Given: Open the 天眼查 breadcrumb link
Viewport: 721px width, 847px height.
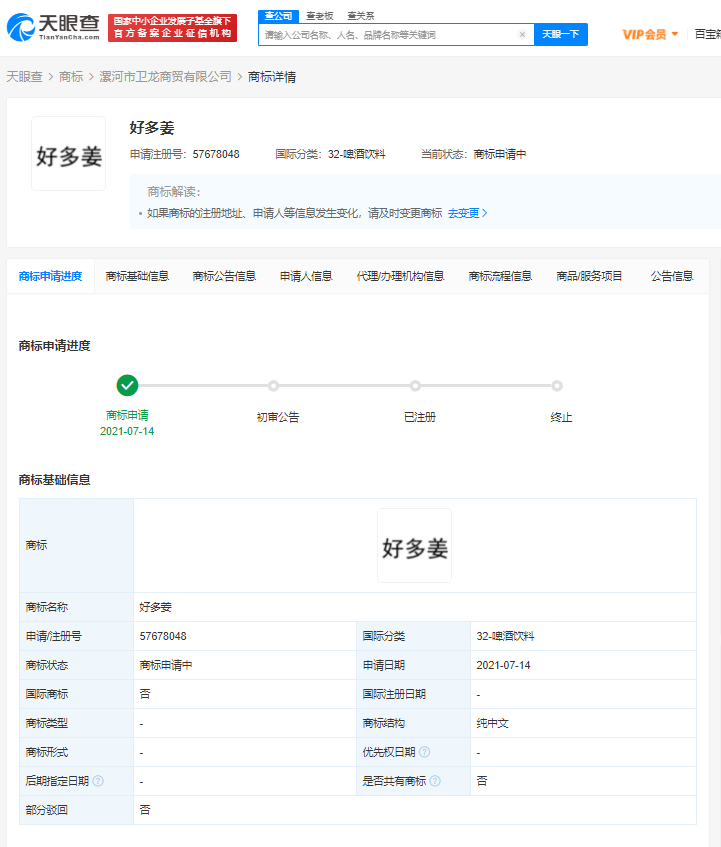Looking at the screenshot, I should tap(24, 77).
